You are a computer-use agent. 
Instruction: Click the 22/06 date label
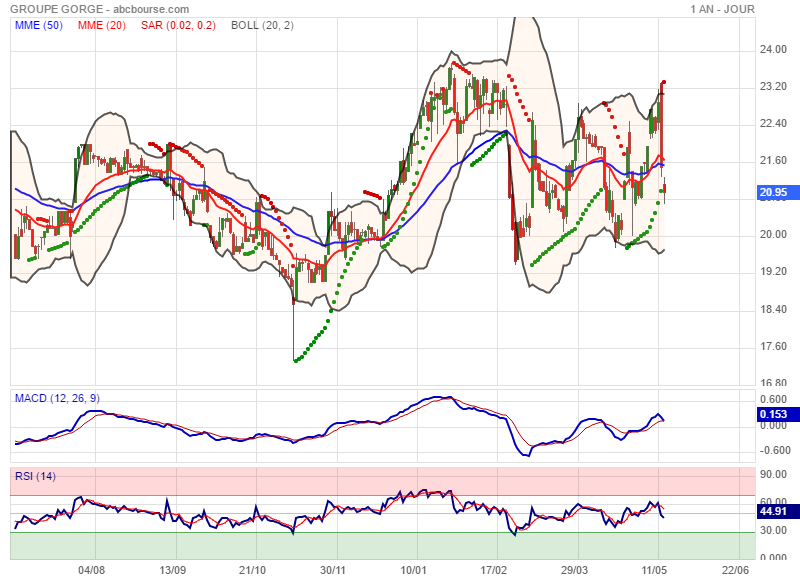point(736,570)
